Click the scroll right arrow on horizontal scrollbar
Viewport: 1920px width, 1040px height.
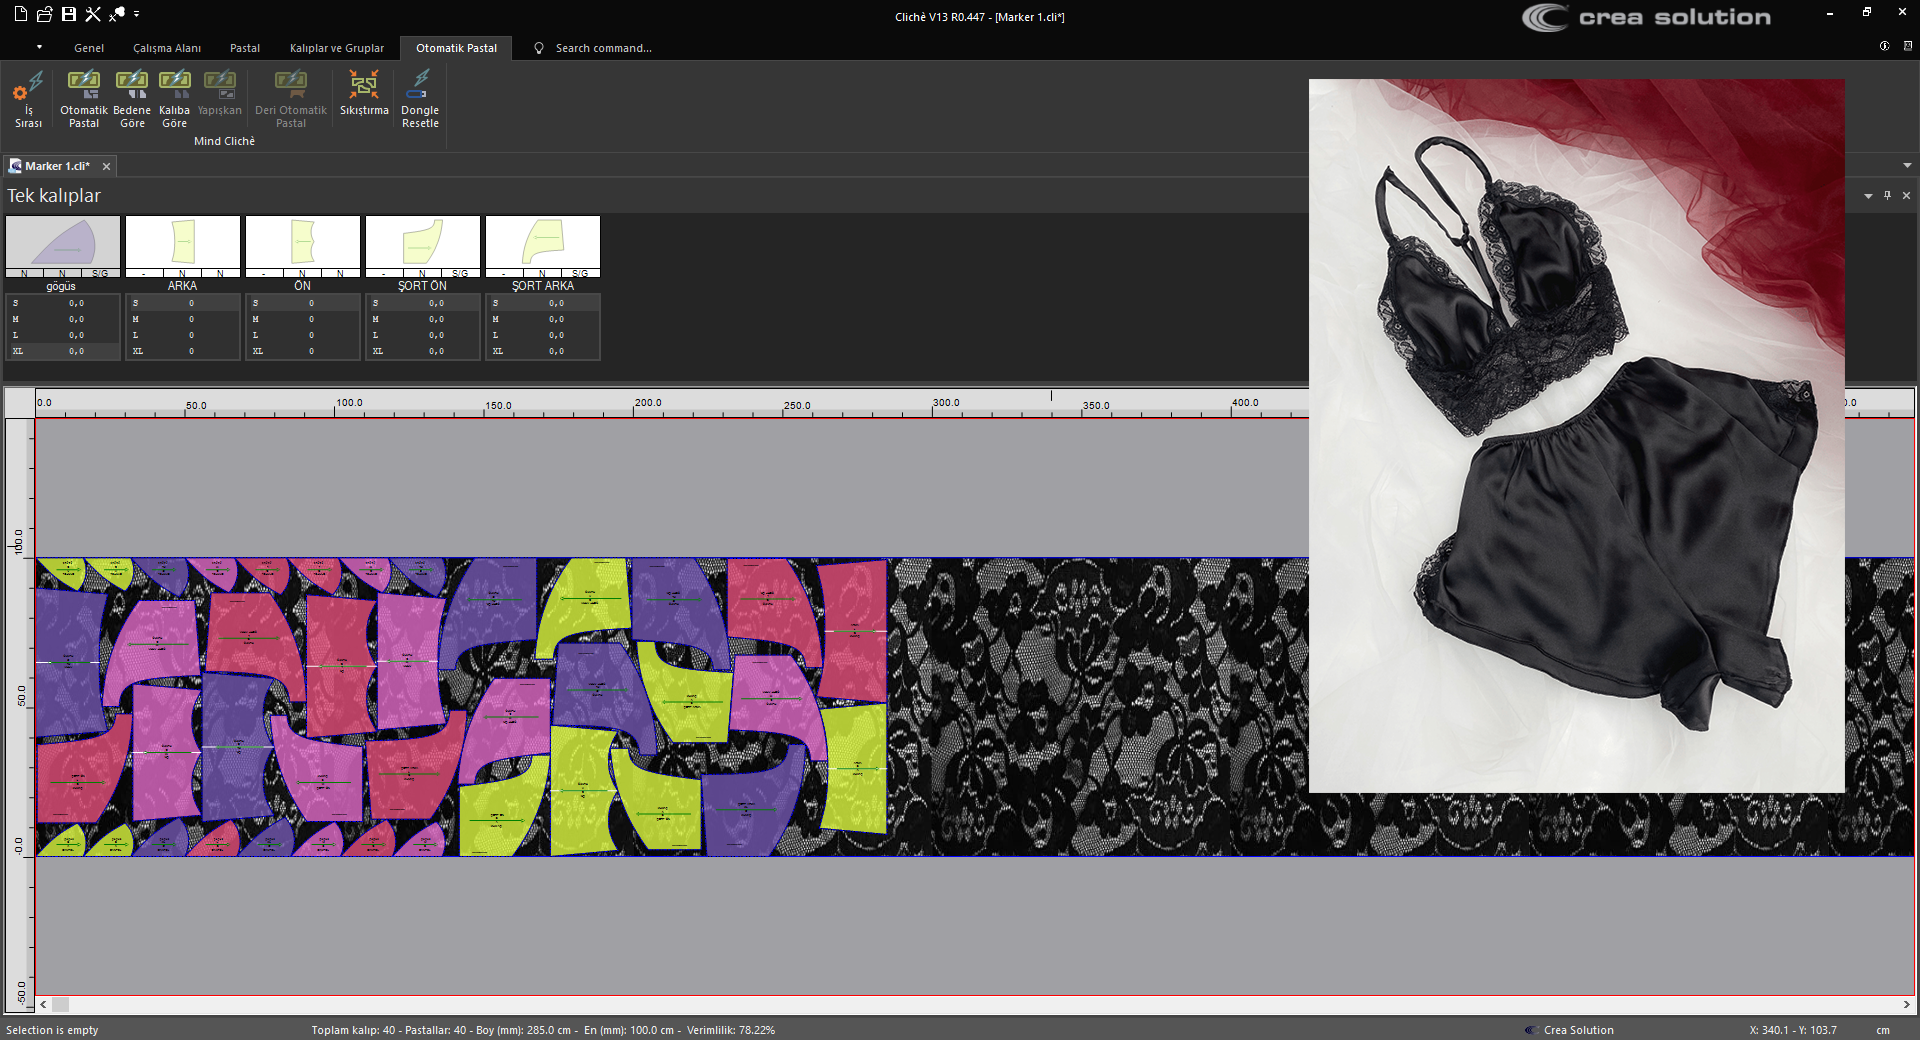click(1906, 1004)
